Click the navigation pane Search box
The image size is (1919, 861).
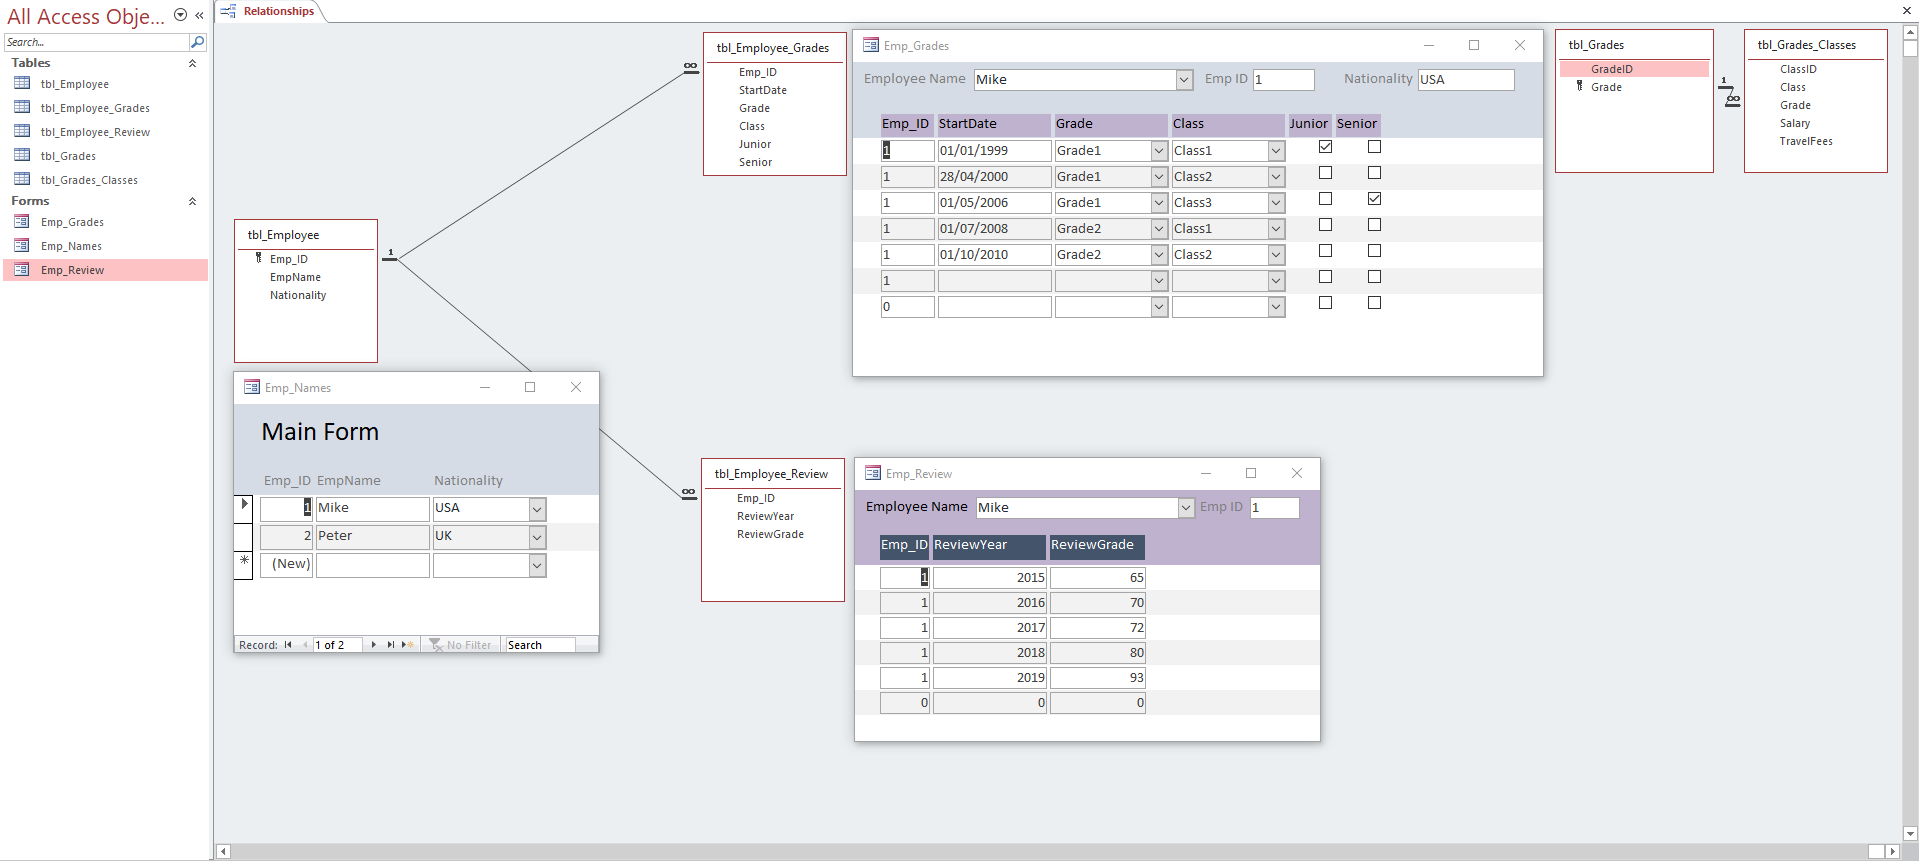click(96, 42)
